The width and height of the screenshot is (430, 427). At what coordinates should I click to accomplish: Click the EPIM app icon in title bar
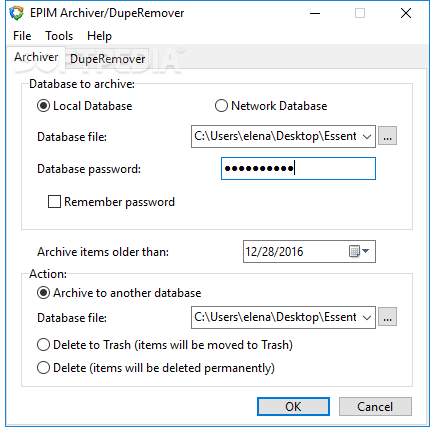(16, 13)
